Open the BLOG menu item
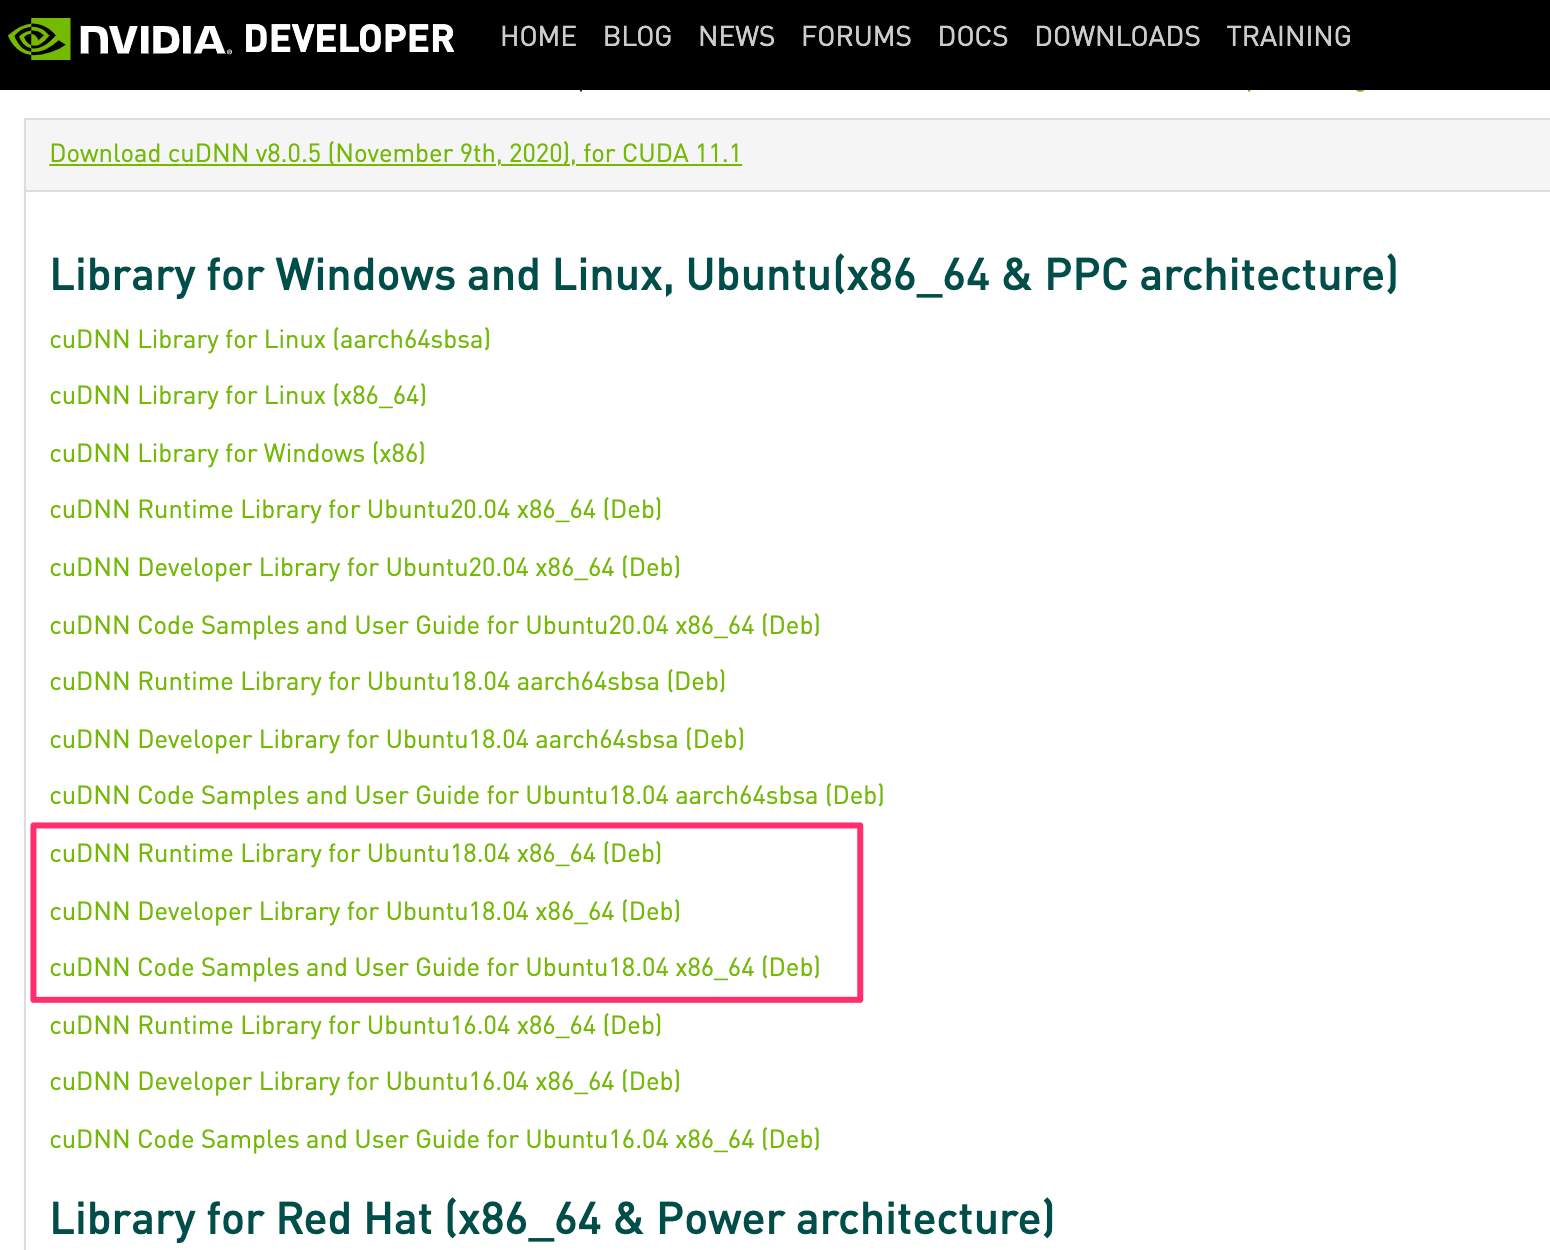1550x1250 pixels. coord(637,37)
